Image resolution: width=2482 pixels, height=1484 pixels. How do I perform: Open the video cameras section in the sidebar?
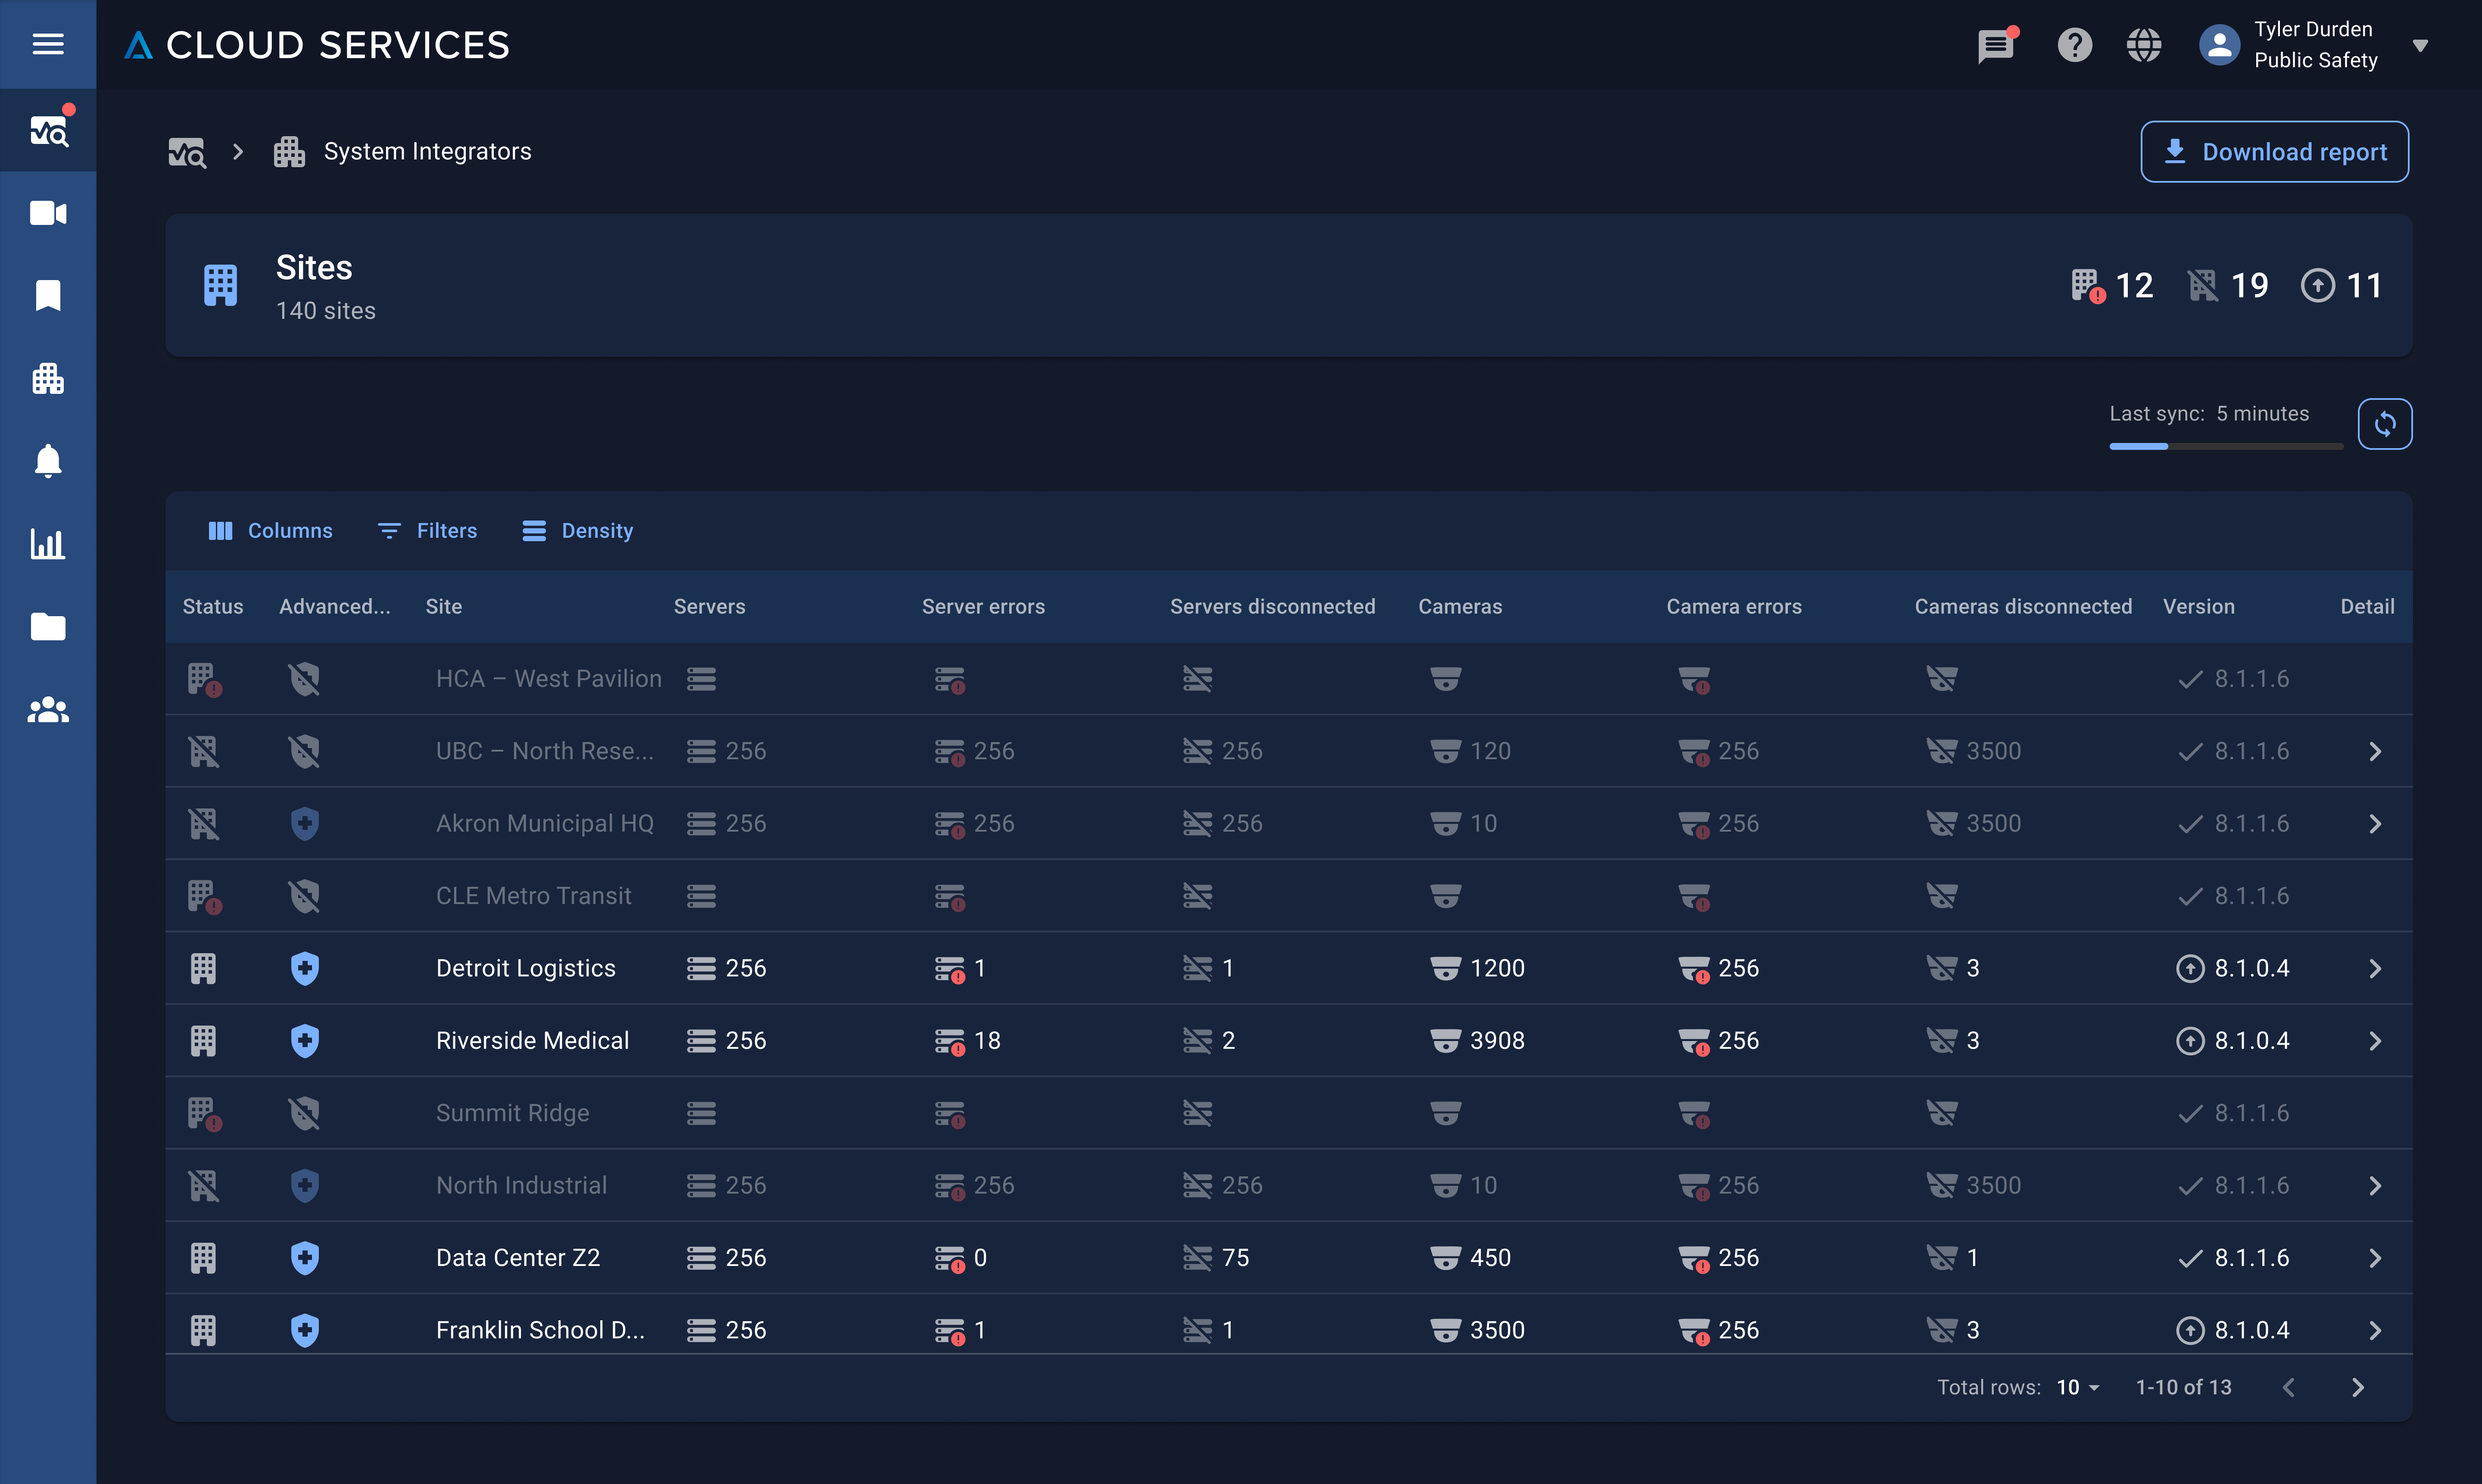pos(48,212)
